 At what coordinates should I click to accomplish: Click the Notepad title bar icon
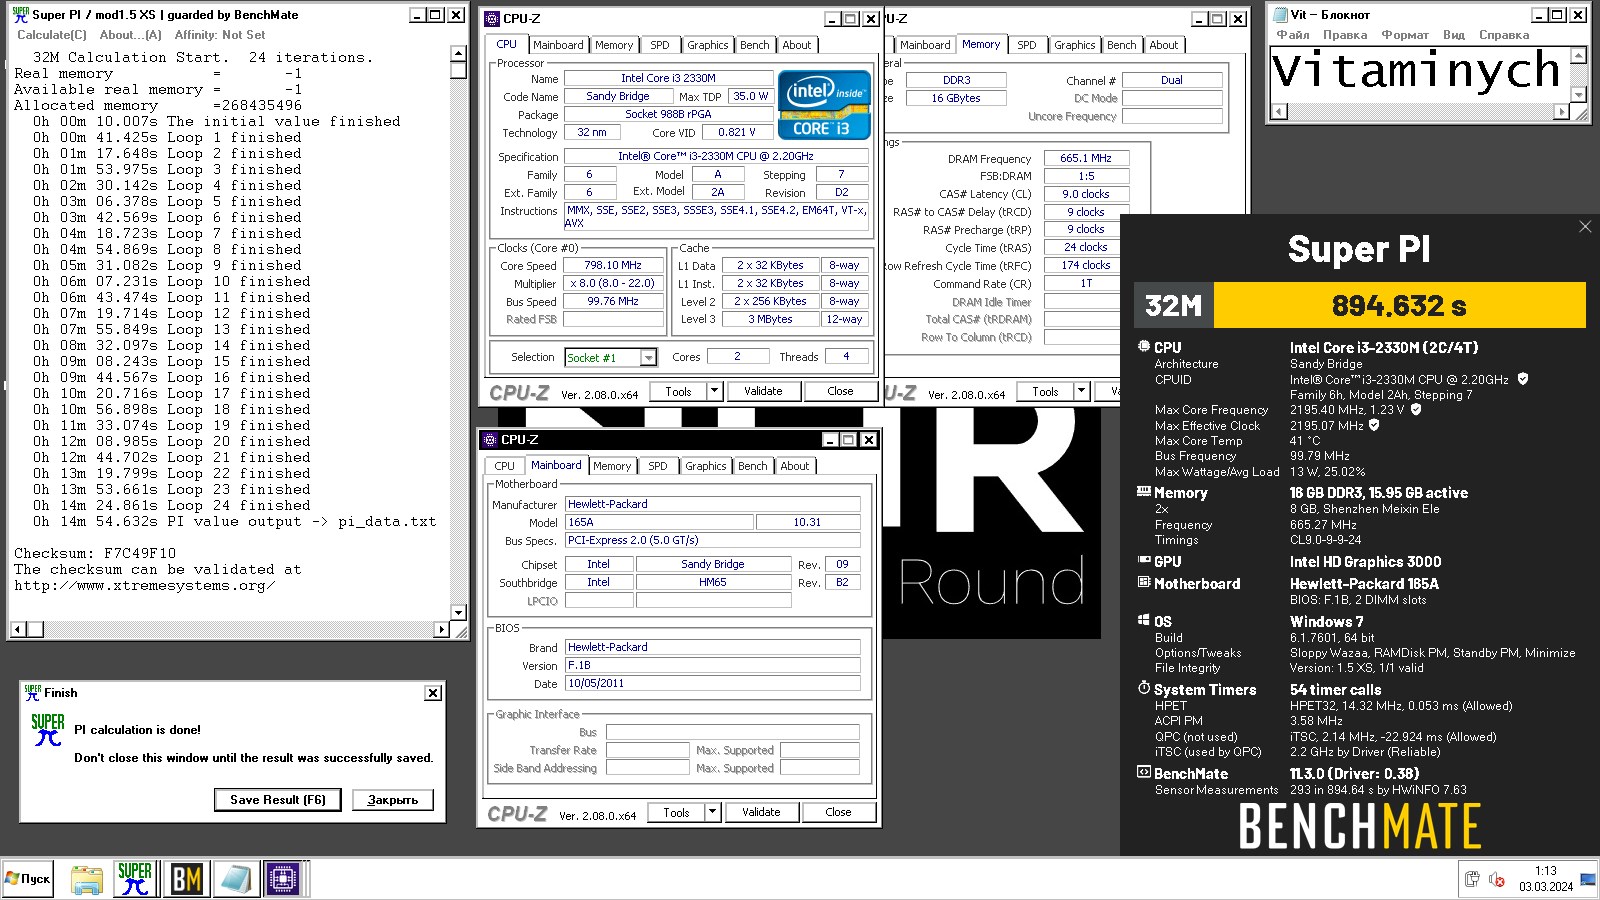[x=1279, y=14]
